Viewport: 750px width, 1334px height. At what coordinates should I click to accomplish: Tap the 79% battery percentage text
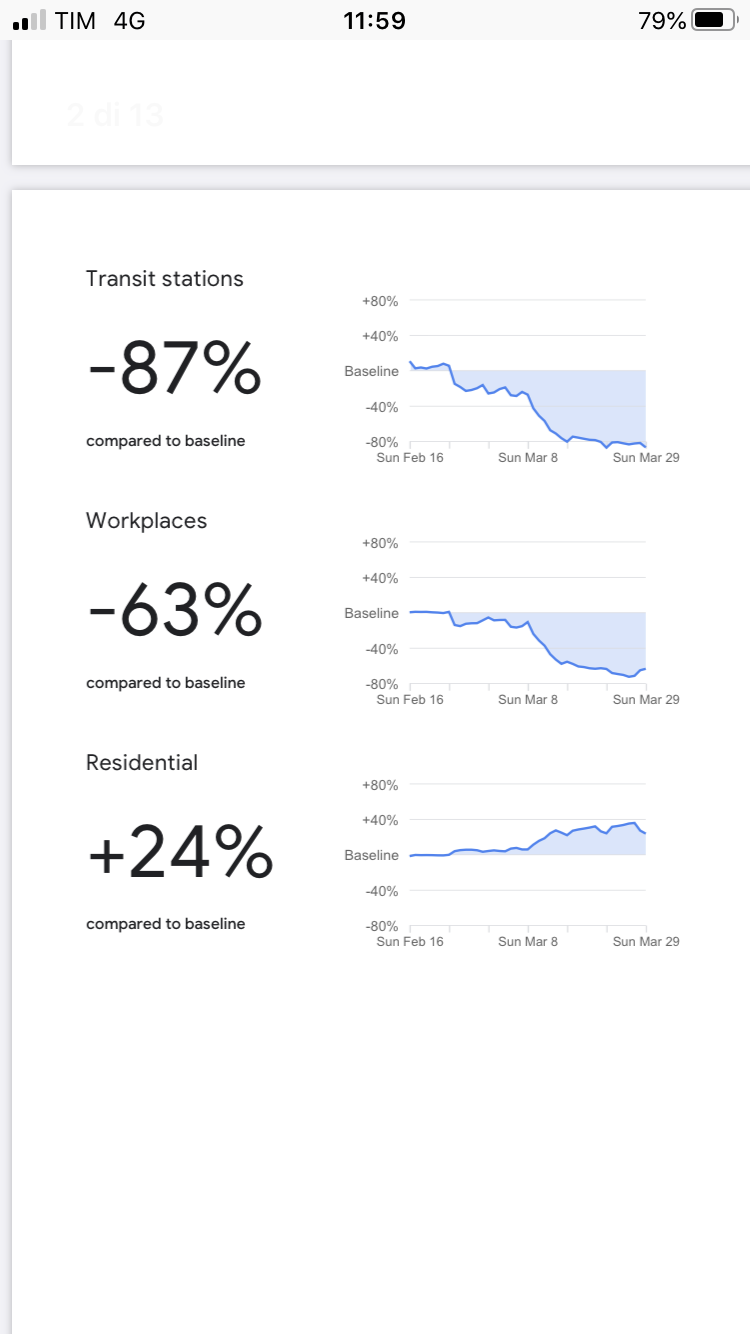point(662,20)
